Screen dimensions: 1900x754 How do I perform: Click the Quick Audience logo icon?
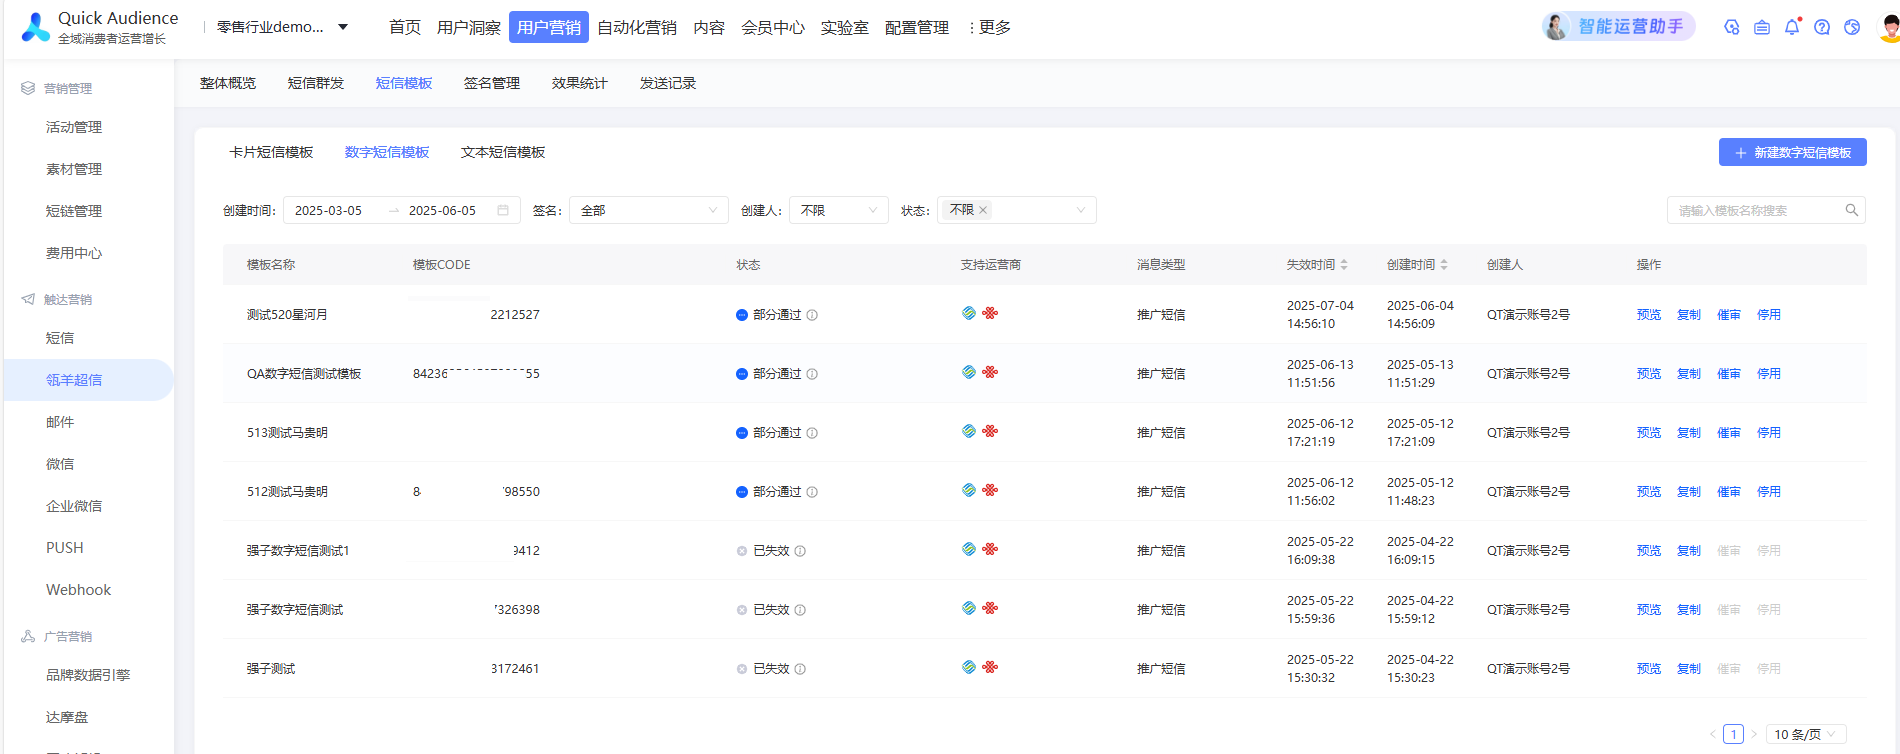[36, 27]
